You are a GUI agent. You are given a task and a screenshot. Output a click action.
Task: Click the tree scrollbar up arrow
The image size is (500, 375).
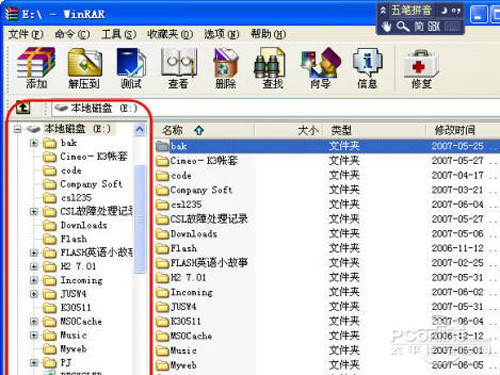140,129
